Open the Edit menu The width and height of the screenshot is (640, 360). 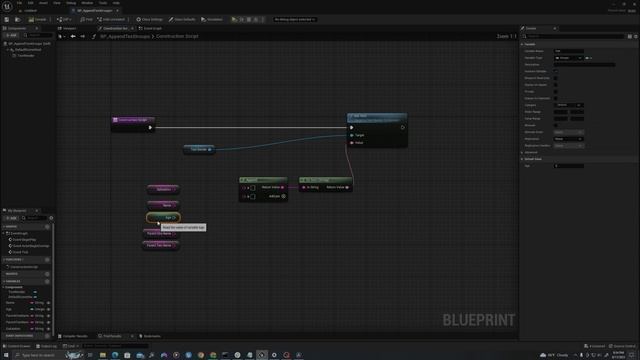[x=31, y=3]
